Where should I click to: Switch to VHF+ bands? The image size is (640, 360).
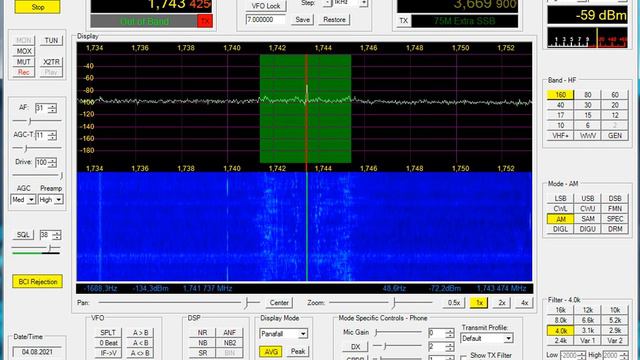point(560,136)
